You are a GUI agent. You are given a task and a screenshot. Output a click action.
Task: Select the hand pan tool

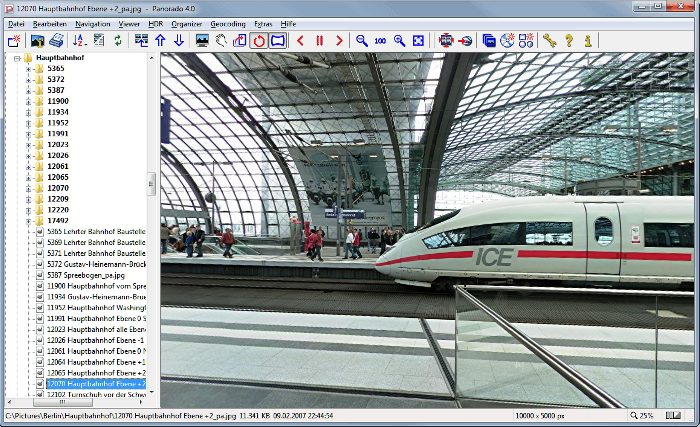point(221,41)
